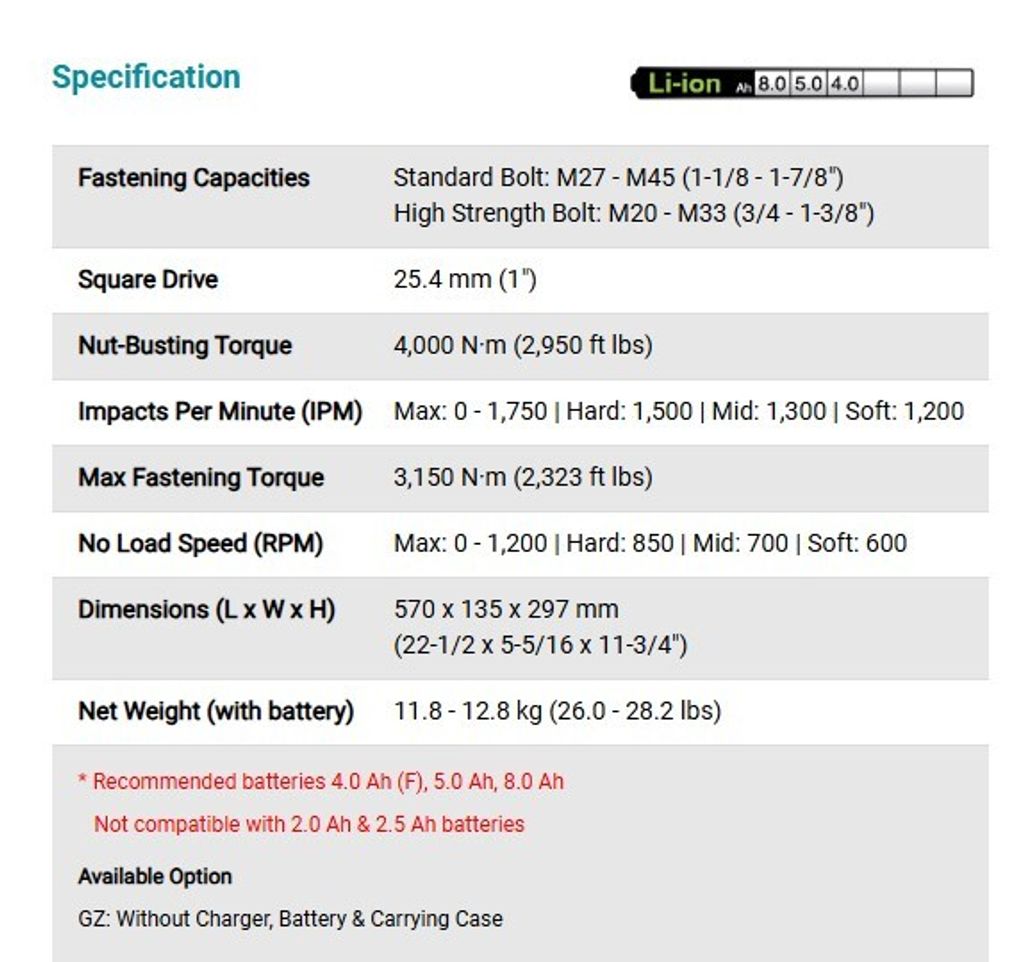The height and width of the screenshot is (962, 1024).
Task: Click the Li-ion battery label icon
Action: click(x=684, y=83)
